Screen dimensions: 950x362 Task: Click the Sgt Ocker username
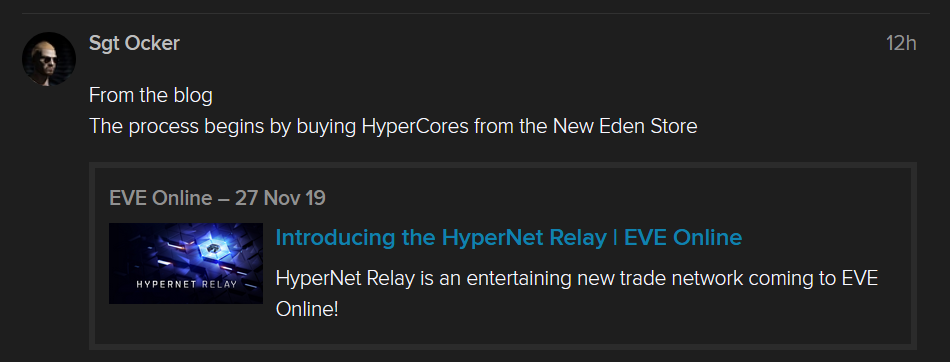pyautogui.click(x=134, y=43)
